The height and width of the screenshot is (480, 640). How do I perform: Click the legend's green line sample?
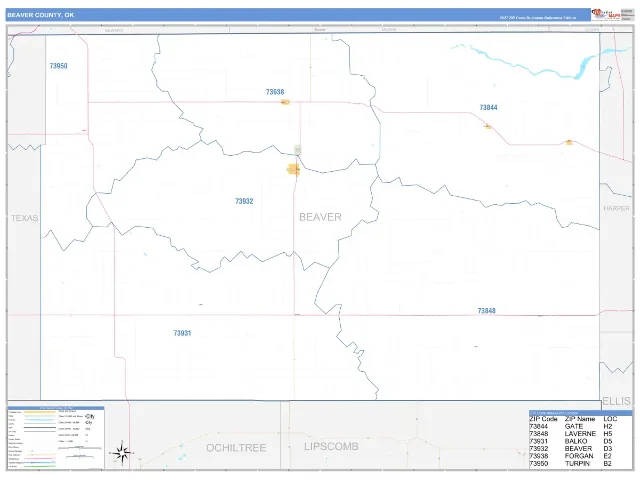coord(40,466)
